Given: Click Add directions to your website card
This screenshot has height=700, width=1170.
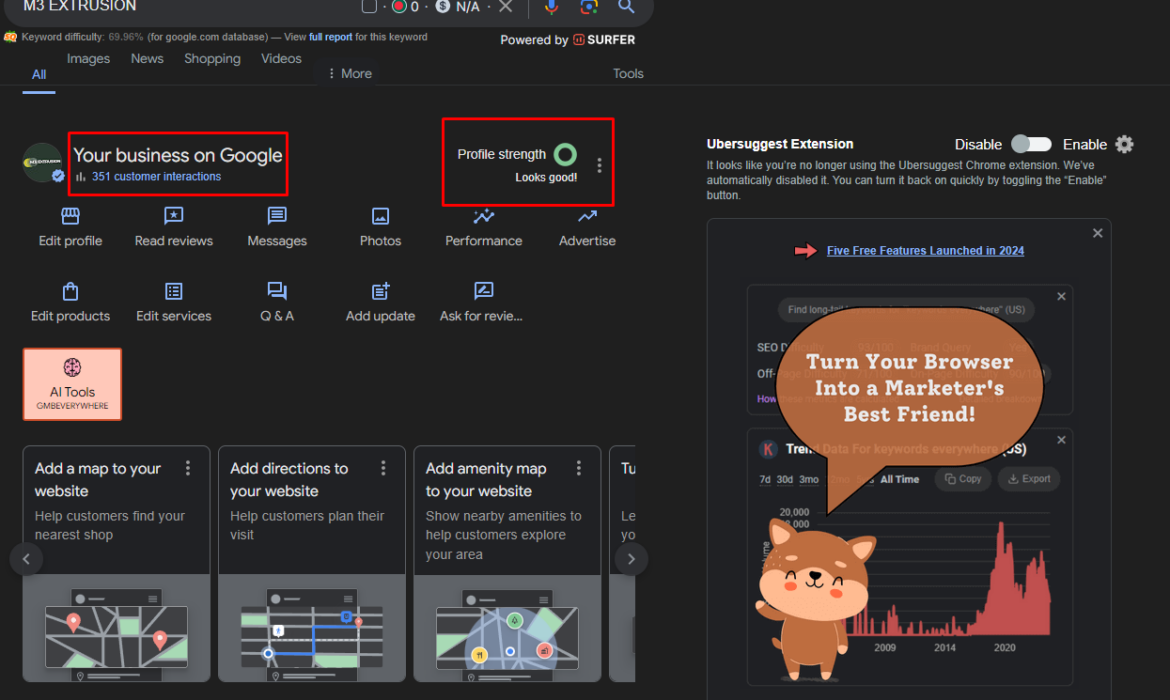Looking at the screenshot, I should [312, 563].
